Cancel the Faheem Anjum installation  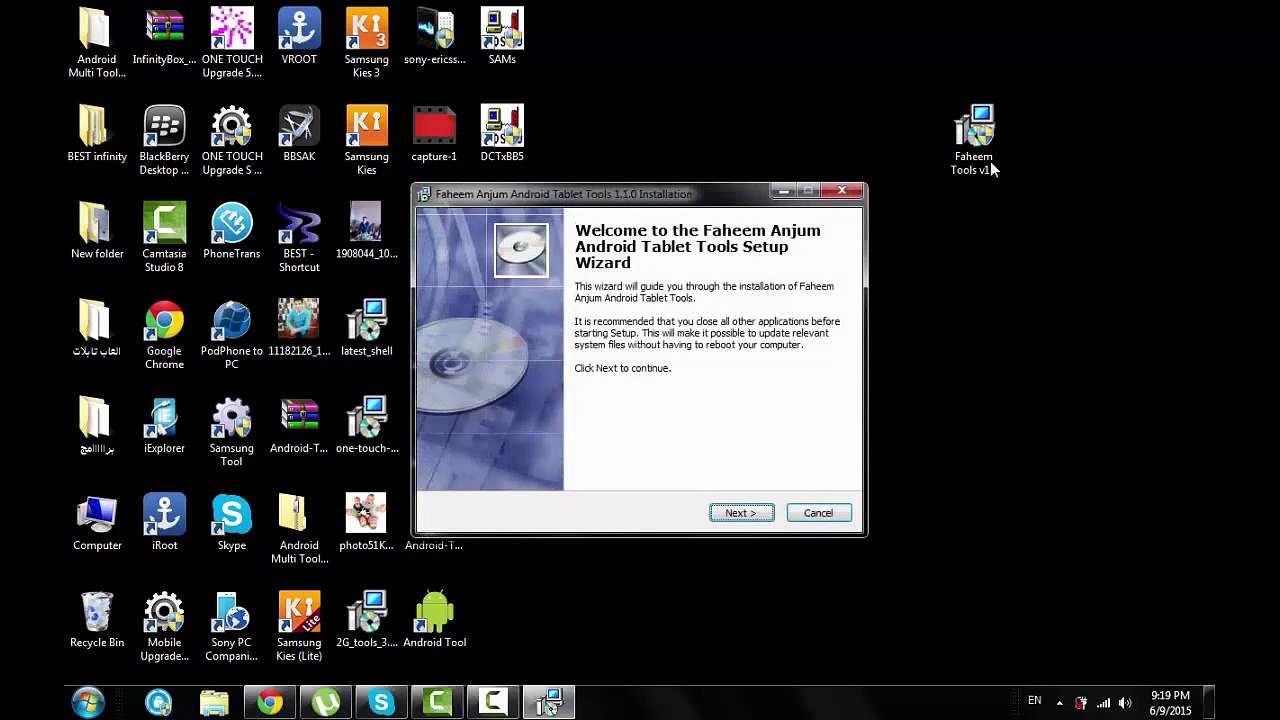818,513
